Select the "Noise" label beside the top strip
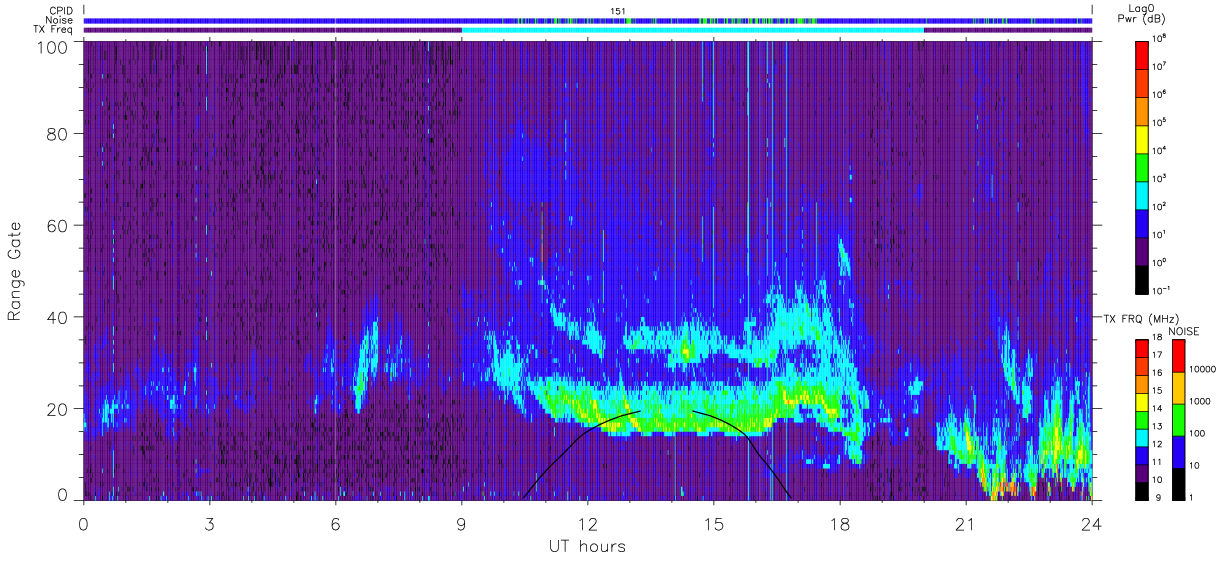 pyautogui.click(x=60, y=20)
